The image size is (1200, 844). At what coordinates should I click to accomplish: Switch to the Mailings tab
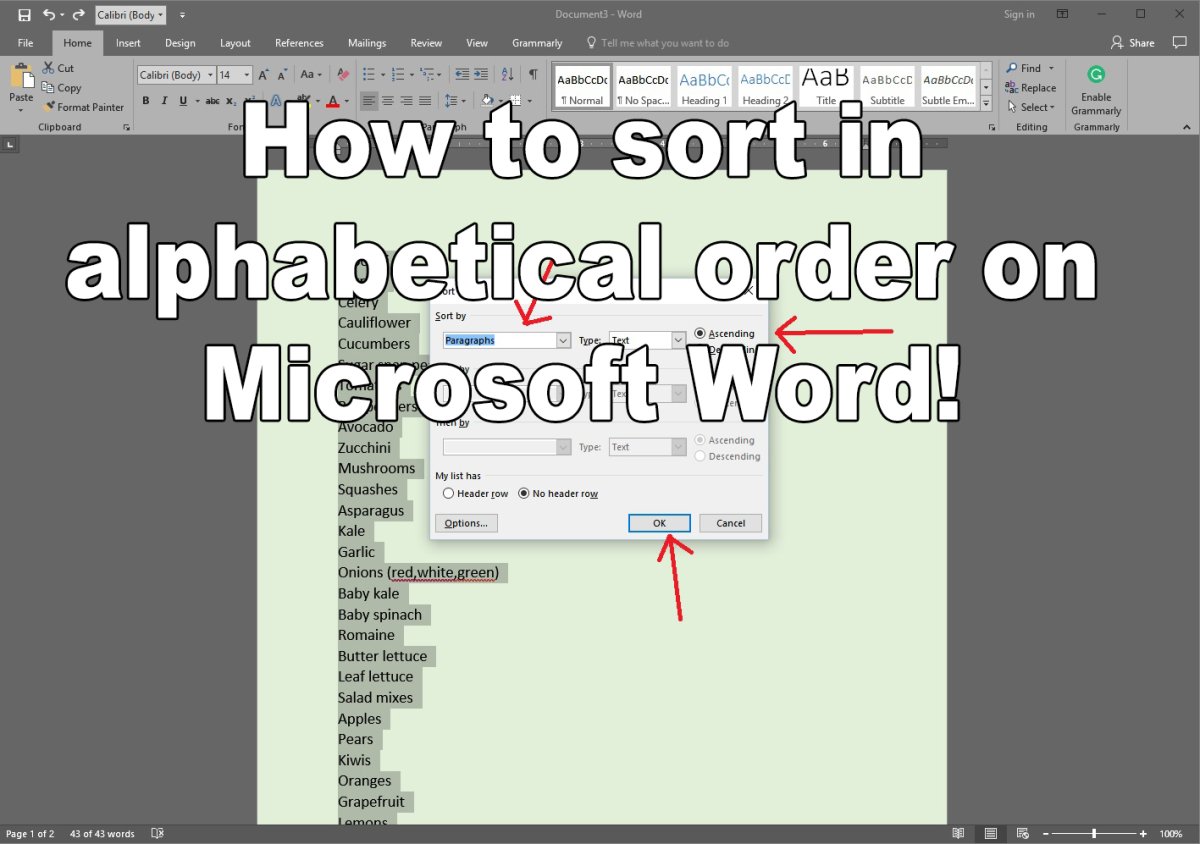click(367, 43)
